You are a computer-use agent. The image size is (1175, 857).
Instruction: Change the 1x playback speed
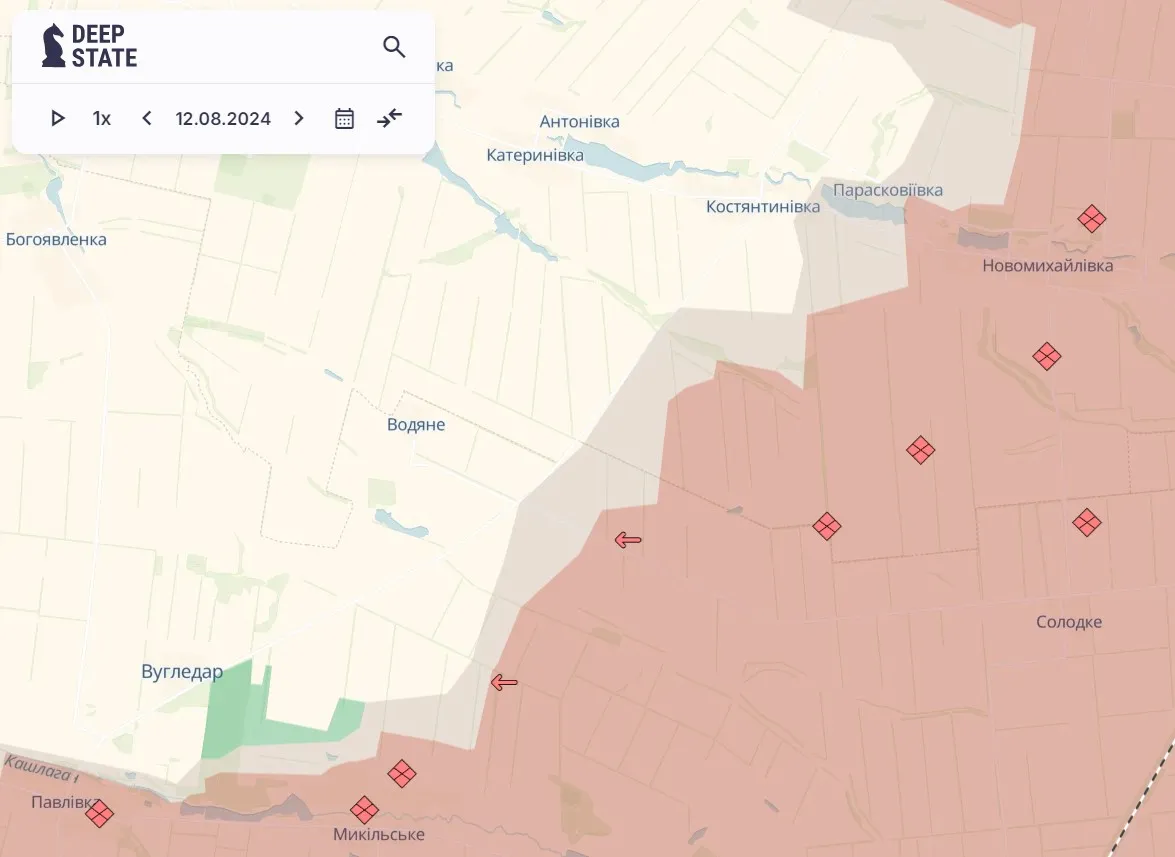(102, 118)
